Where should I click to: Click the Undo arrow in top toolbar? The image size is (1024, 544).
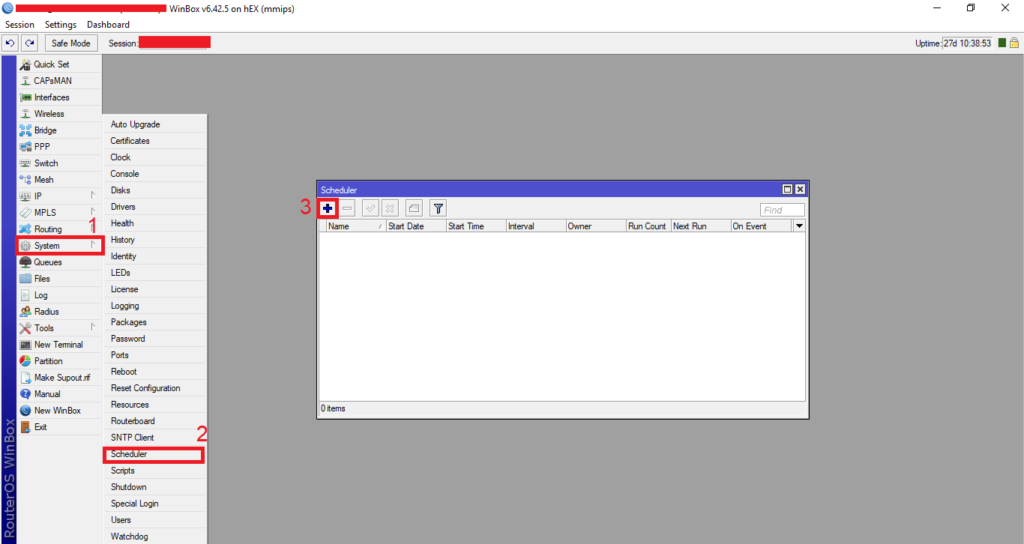pos(10,43)
